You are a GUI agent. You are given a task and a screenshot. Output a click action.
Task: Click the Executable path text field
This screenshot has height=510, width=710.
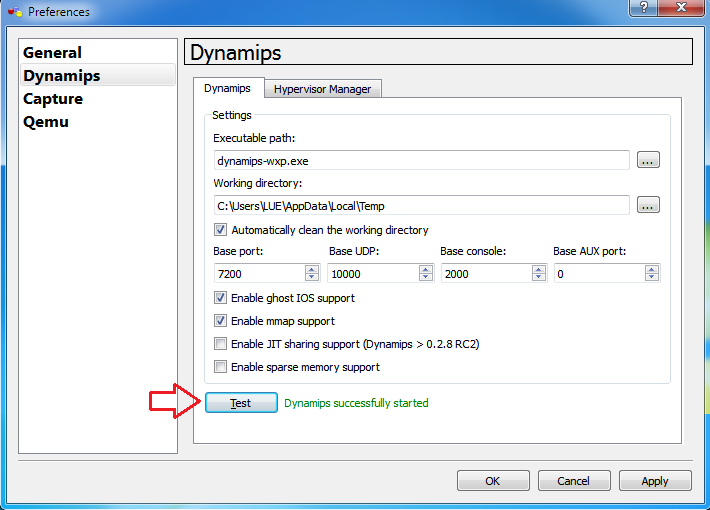coord(422,160)
